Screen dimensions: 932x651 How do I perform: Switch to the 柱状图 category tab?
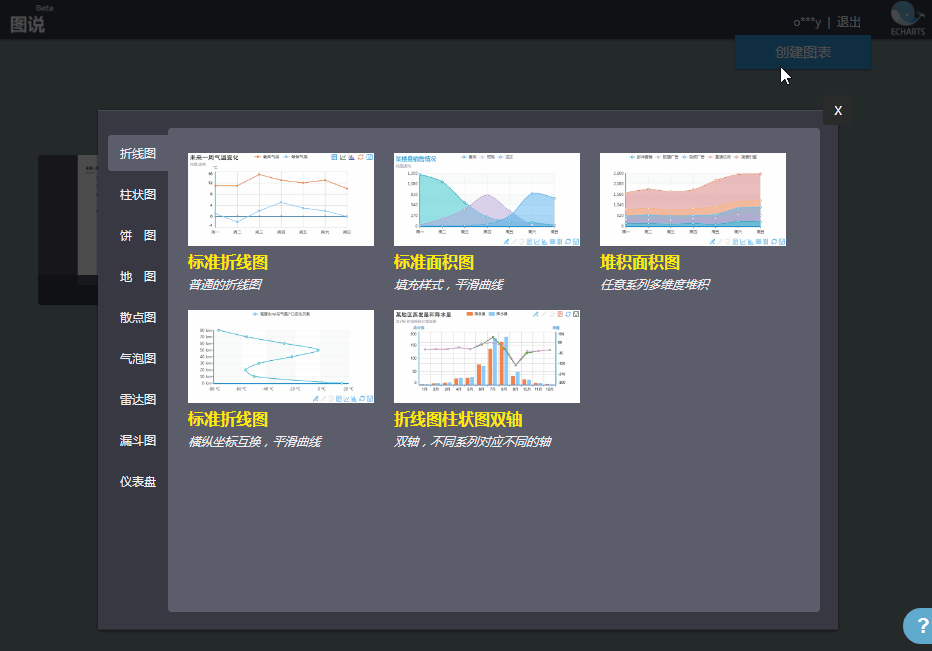point(138,194)
